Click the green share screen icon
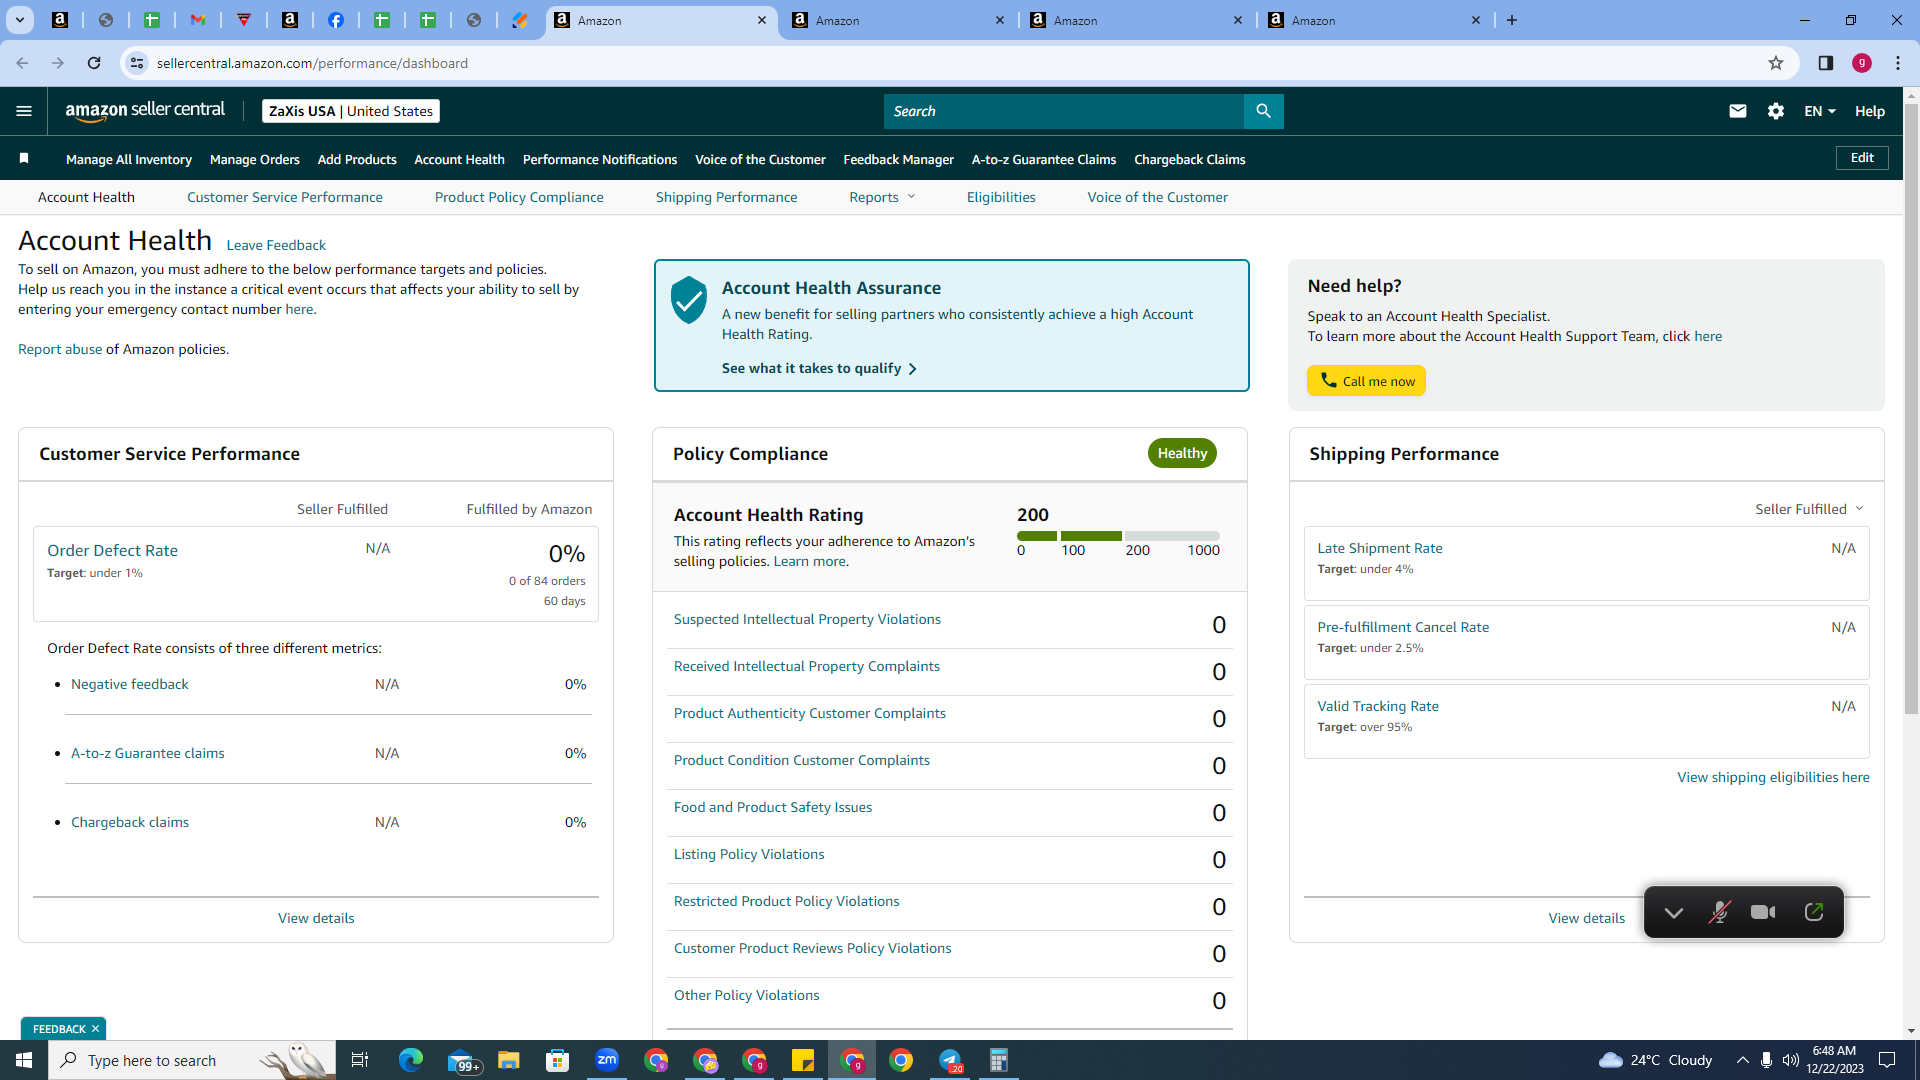 pos(1814,912)
